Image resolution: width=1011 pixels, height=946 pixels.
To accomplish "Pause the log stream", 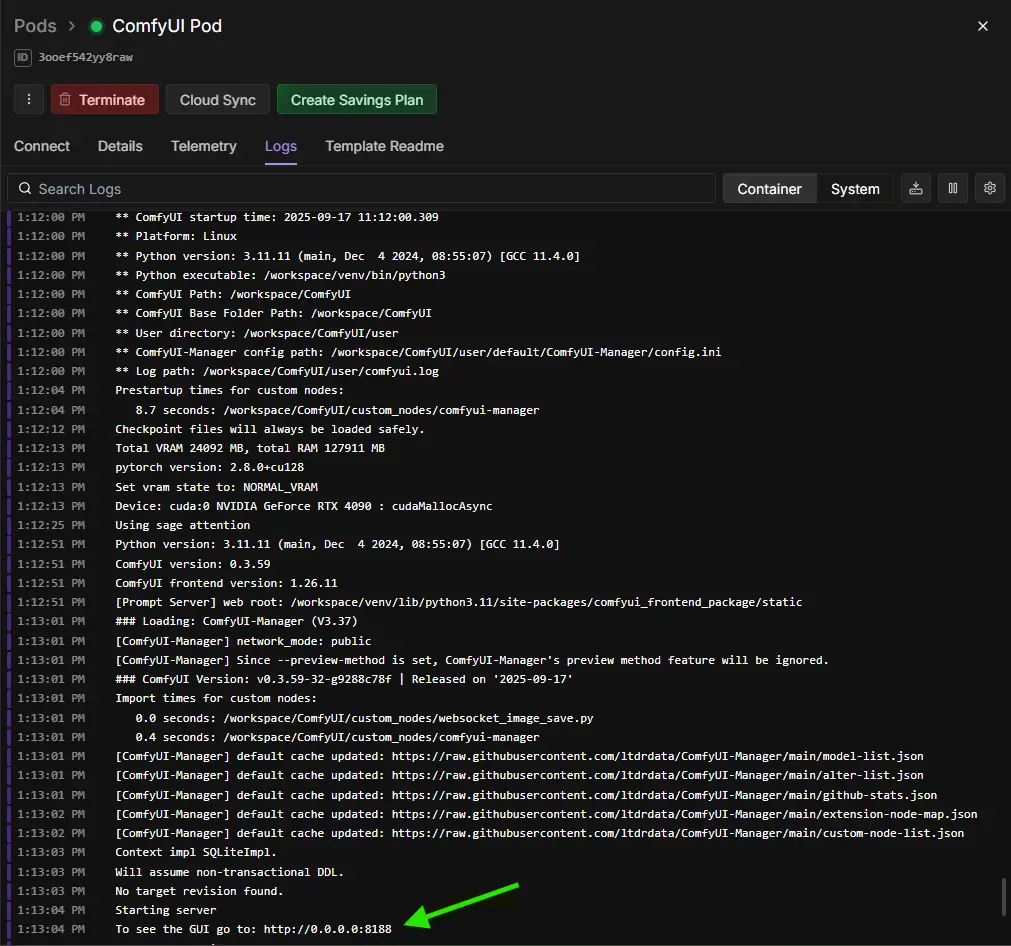I will click(x=953, y=188).
